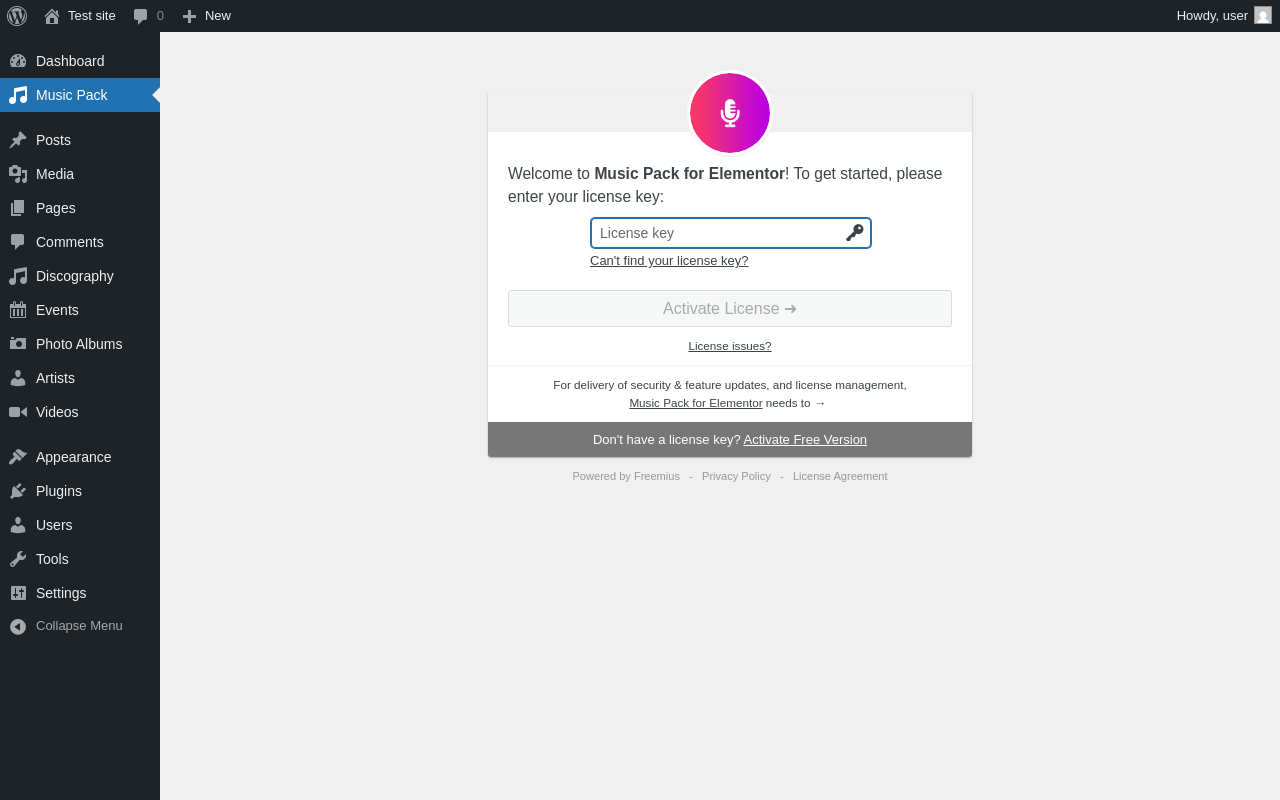The image size is (1280, 800).
Task: Click the Events calendar icon
Action: [18, 310]
